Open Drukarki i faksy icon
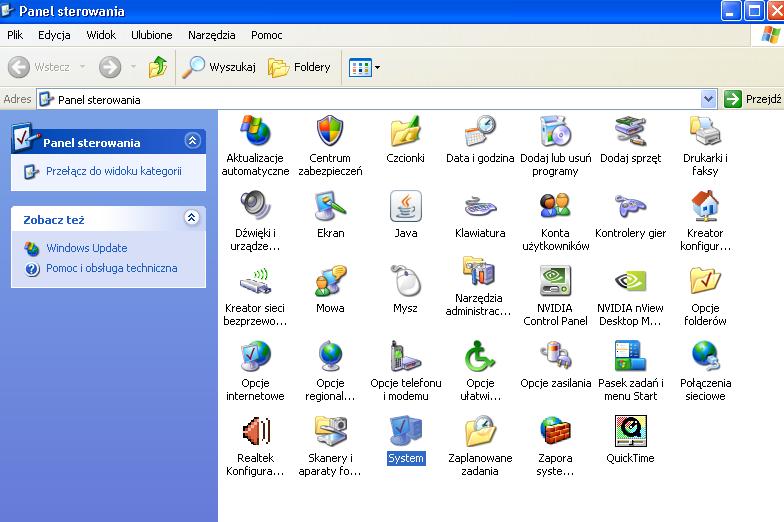This screenshot has width=784, height=522. [705, 131]
